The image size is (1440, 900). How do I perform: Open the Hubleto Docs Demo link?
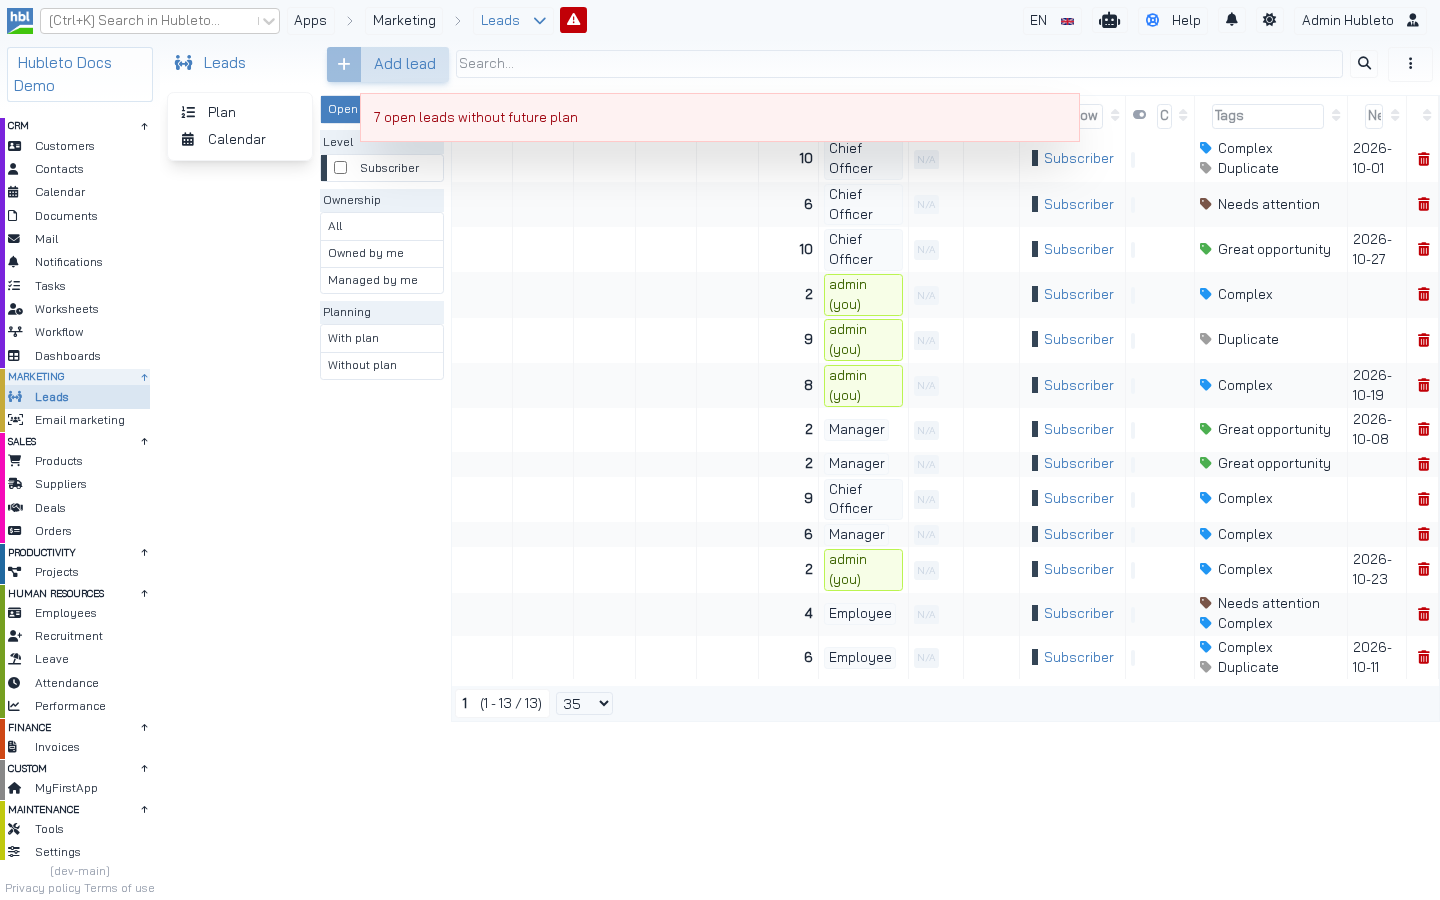tap(80, 74)
